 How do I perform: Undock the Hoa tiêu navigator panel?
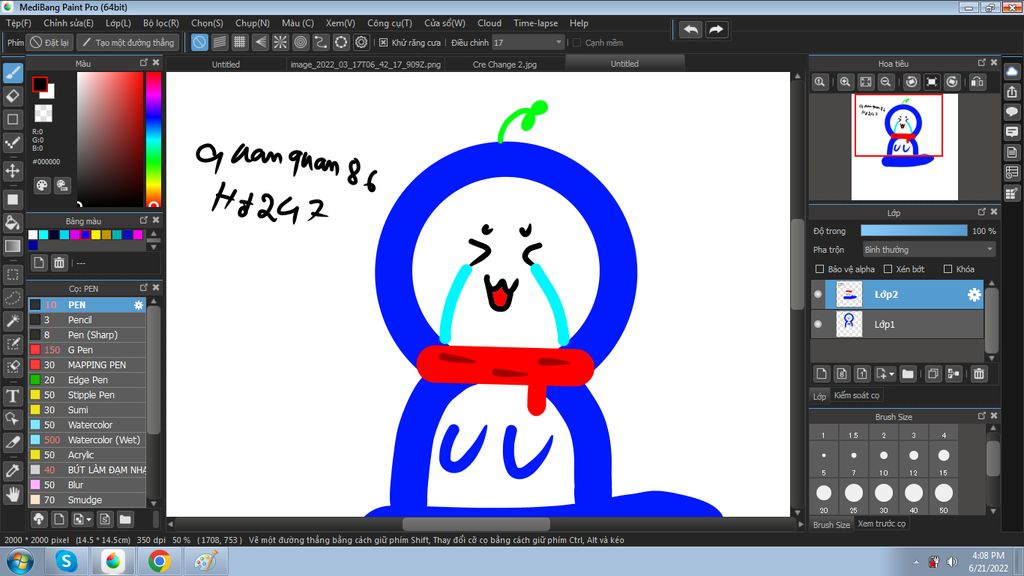click(982, 63)
